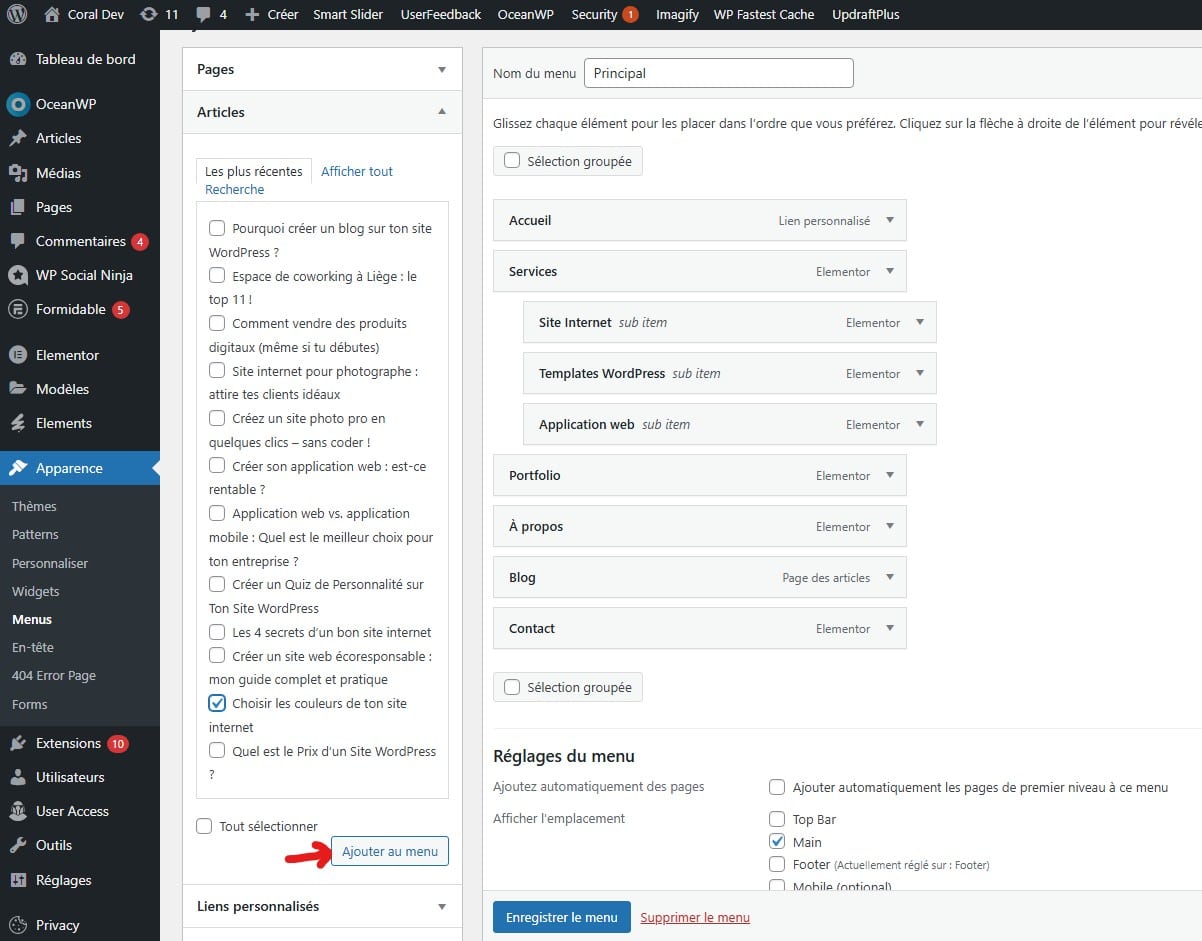Click the Ajouter au menu button
The image size is (1202, 941).
click(390, 851)
